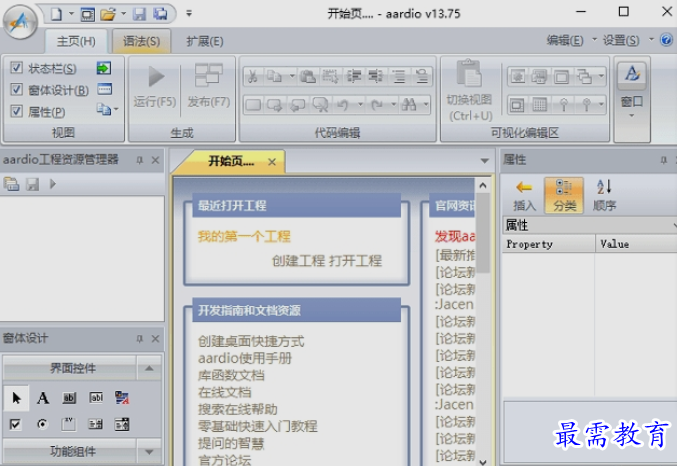Toggle the 属性(P) checkbox
The image size is (677, 466).
[x=16, y=111]
